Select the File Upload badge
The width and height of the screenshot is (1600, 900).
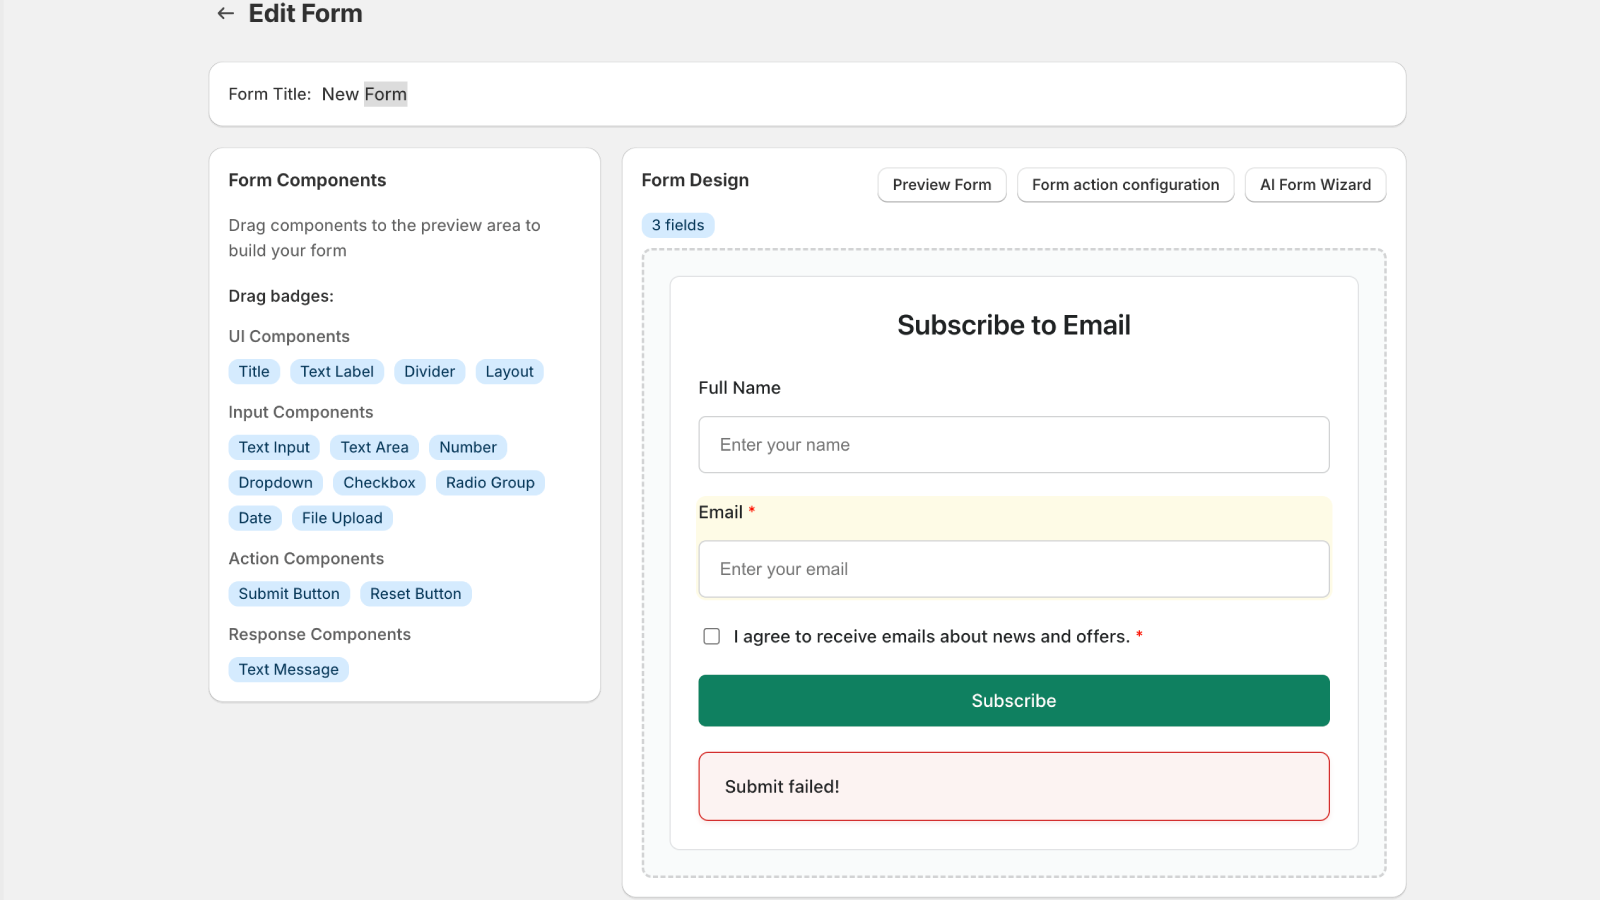tap(342, 518)
